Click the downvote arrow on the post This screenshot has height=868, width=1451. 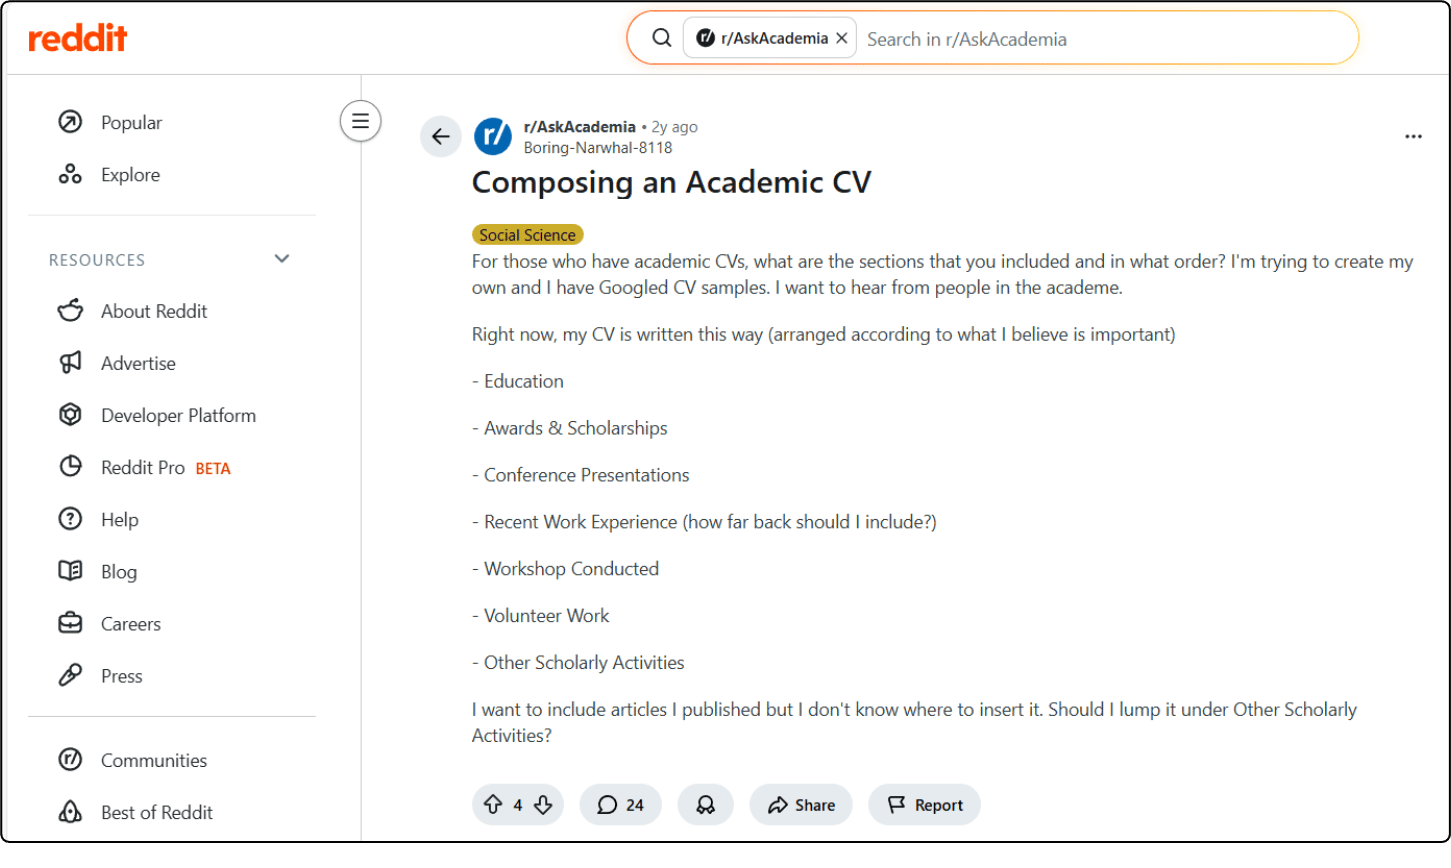(543, 805)
